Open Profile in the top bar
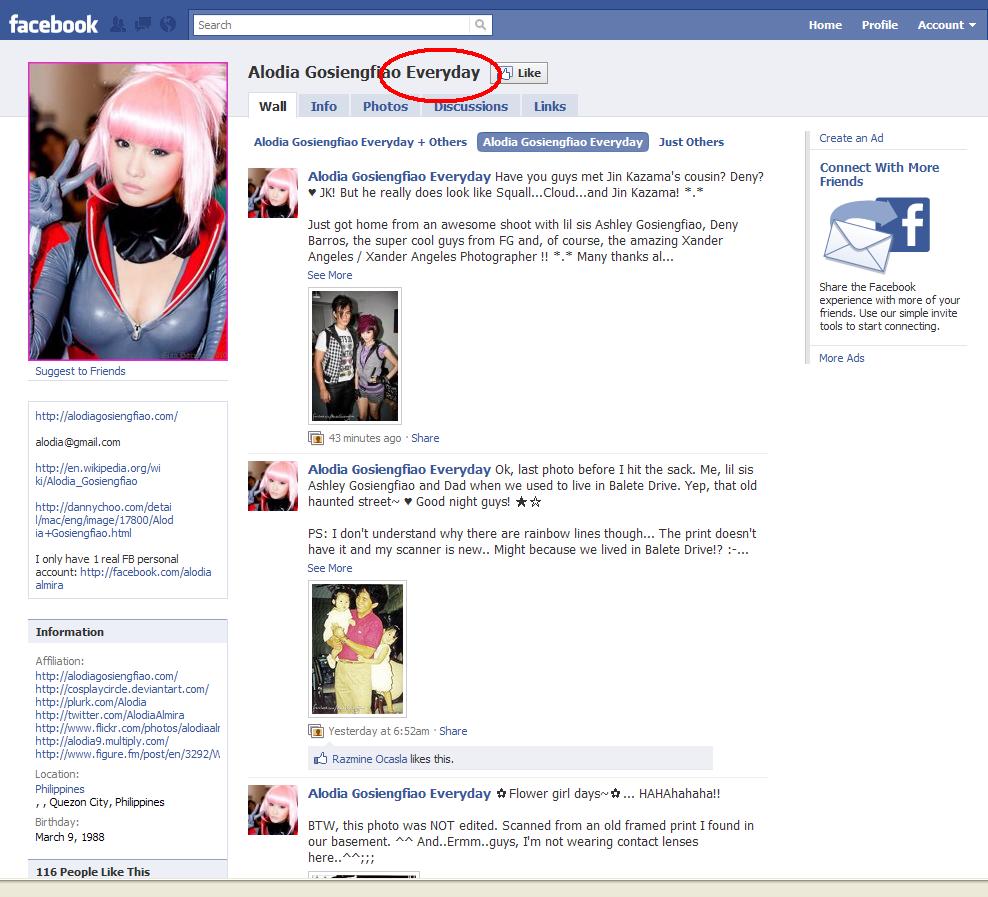Image resolution: width=988 pixels, height=897 pixels. pos(880,25)
